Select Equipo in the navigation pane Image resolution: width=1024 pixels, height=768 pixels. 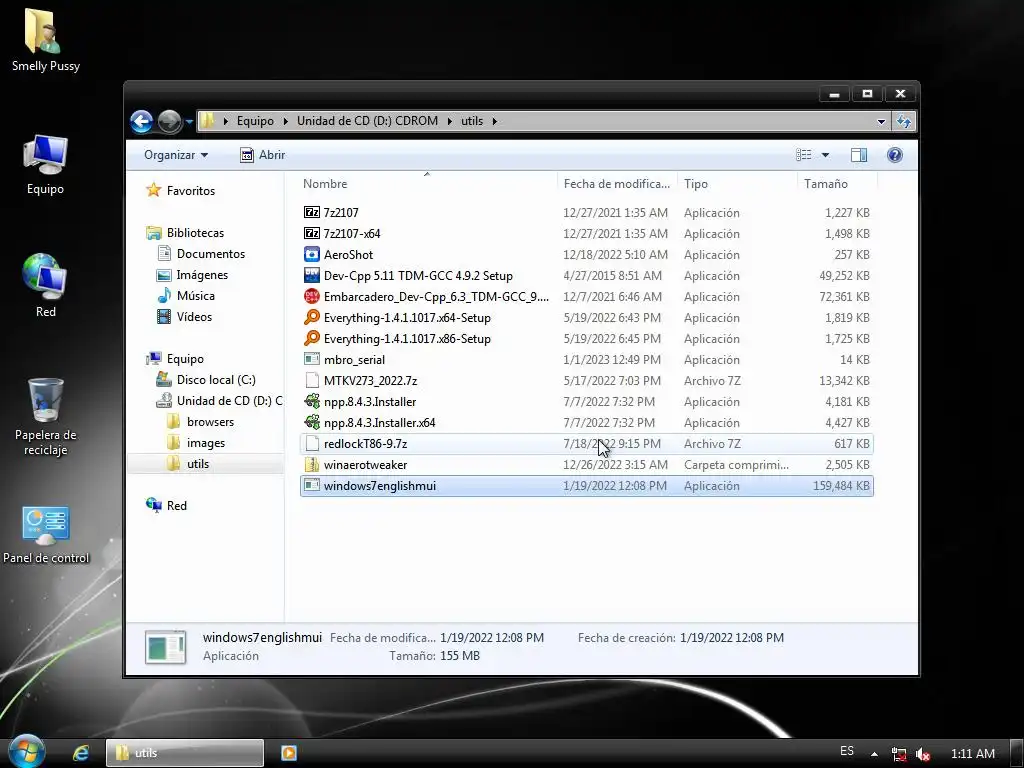coord(185,359)
